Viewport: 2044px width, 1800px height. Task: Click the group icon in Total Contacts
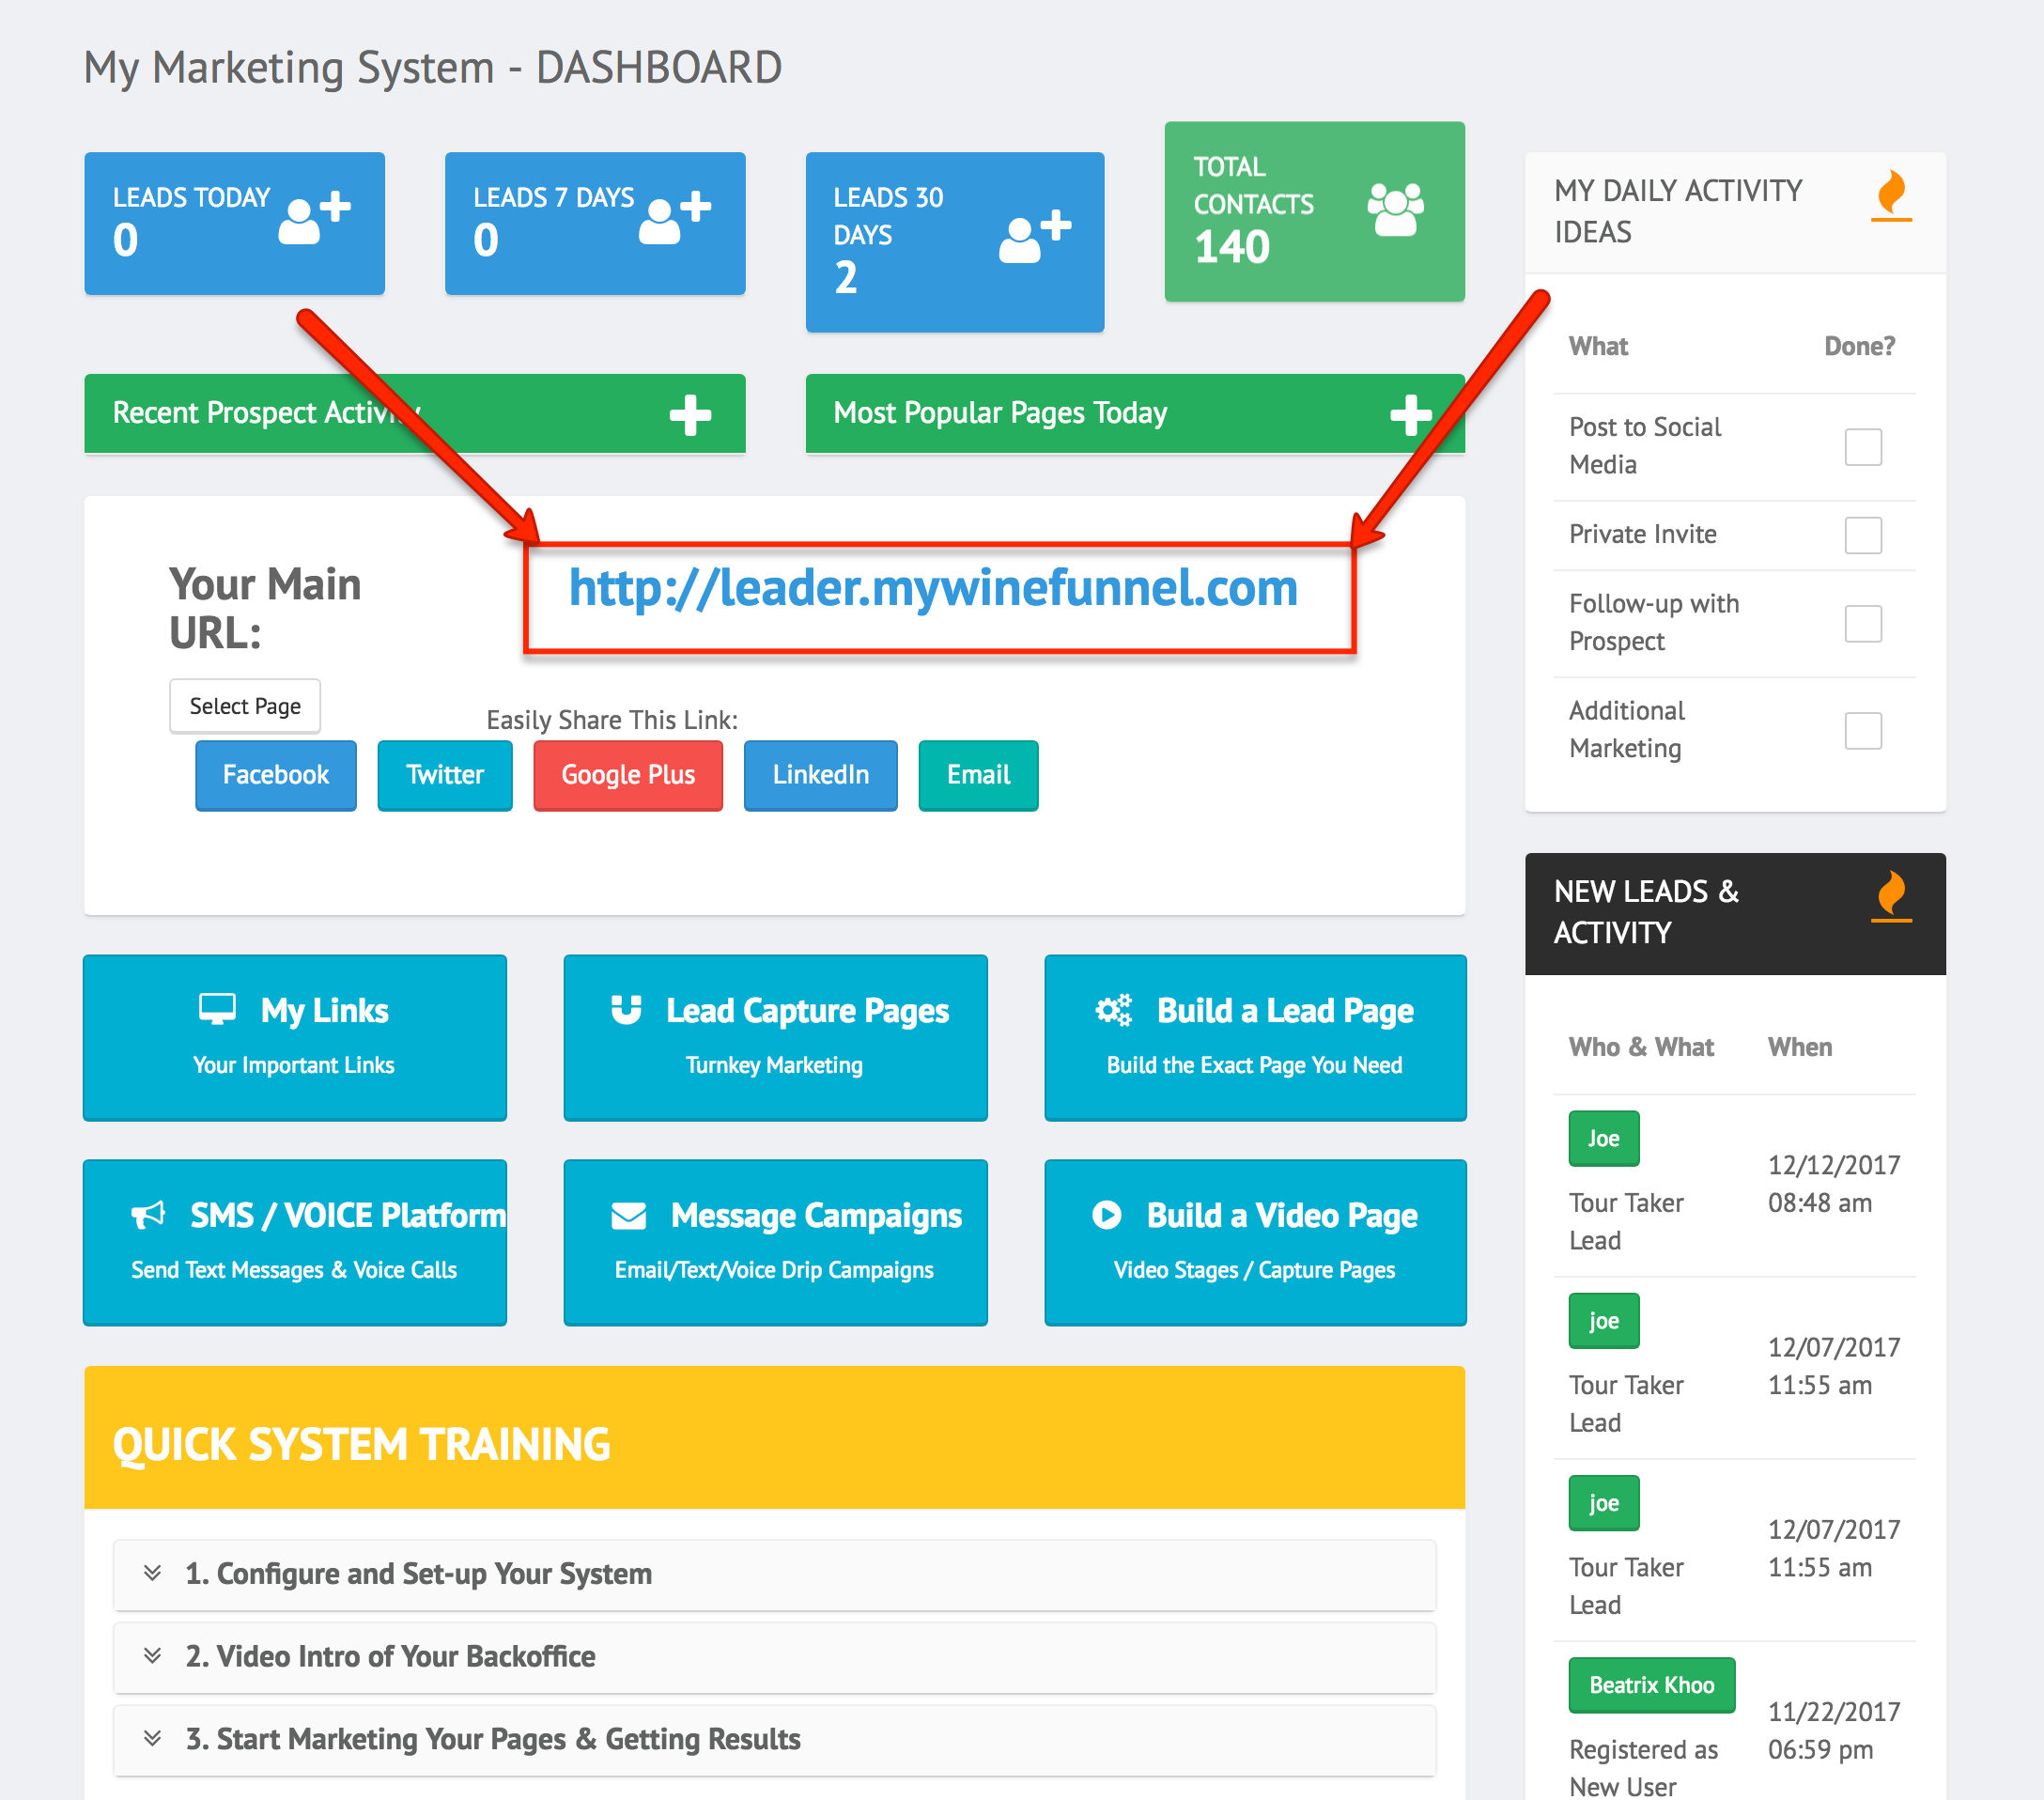coord(1395,209)
